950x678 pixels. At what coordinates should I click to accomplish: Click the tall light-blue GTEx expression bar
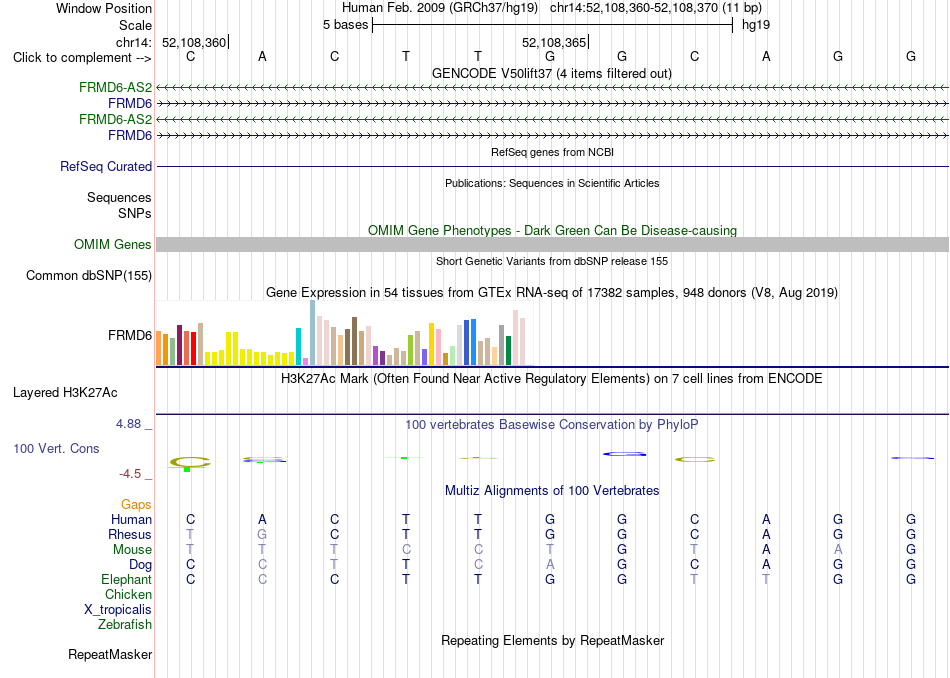tap(313, 332)
